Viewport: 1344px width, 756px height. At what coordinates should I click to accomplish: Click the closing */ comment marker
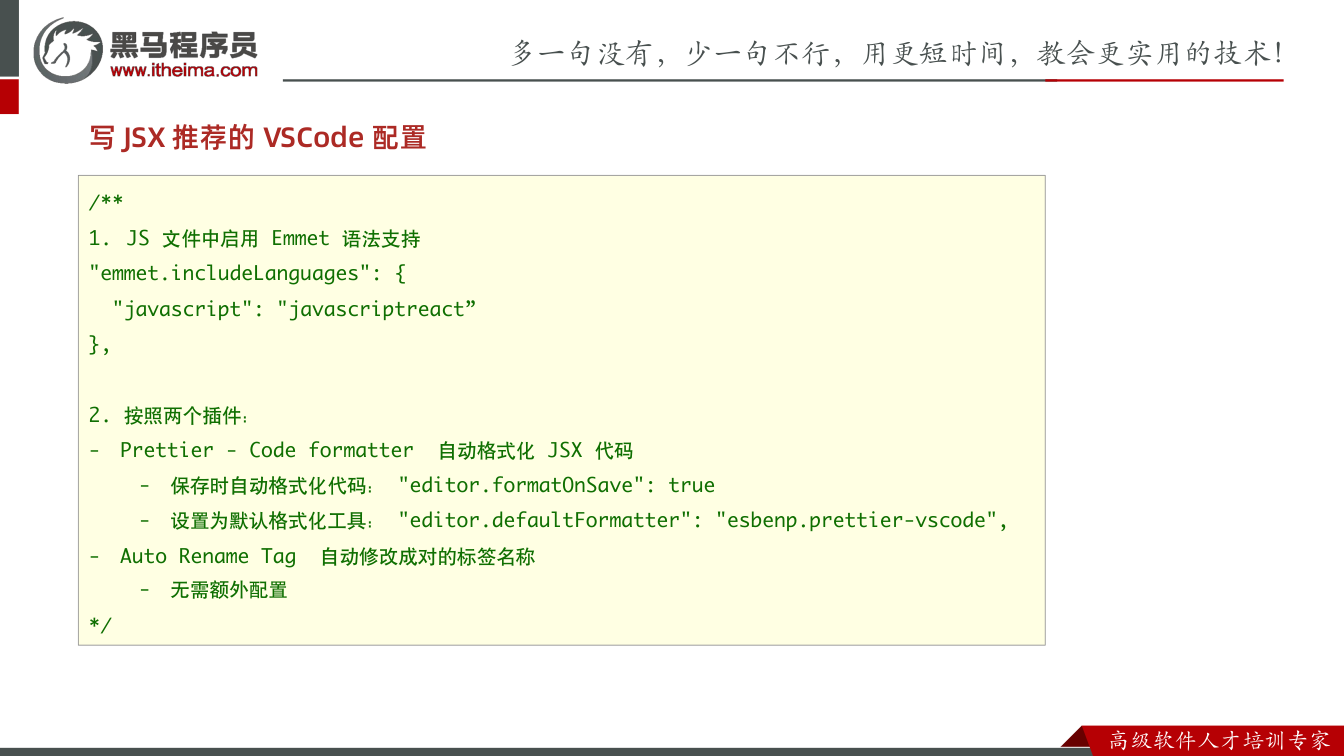point(100,625)
